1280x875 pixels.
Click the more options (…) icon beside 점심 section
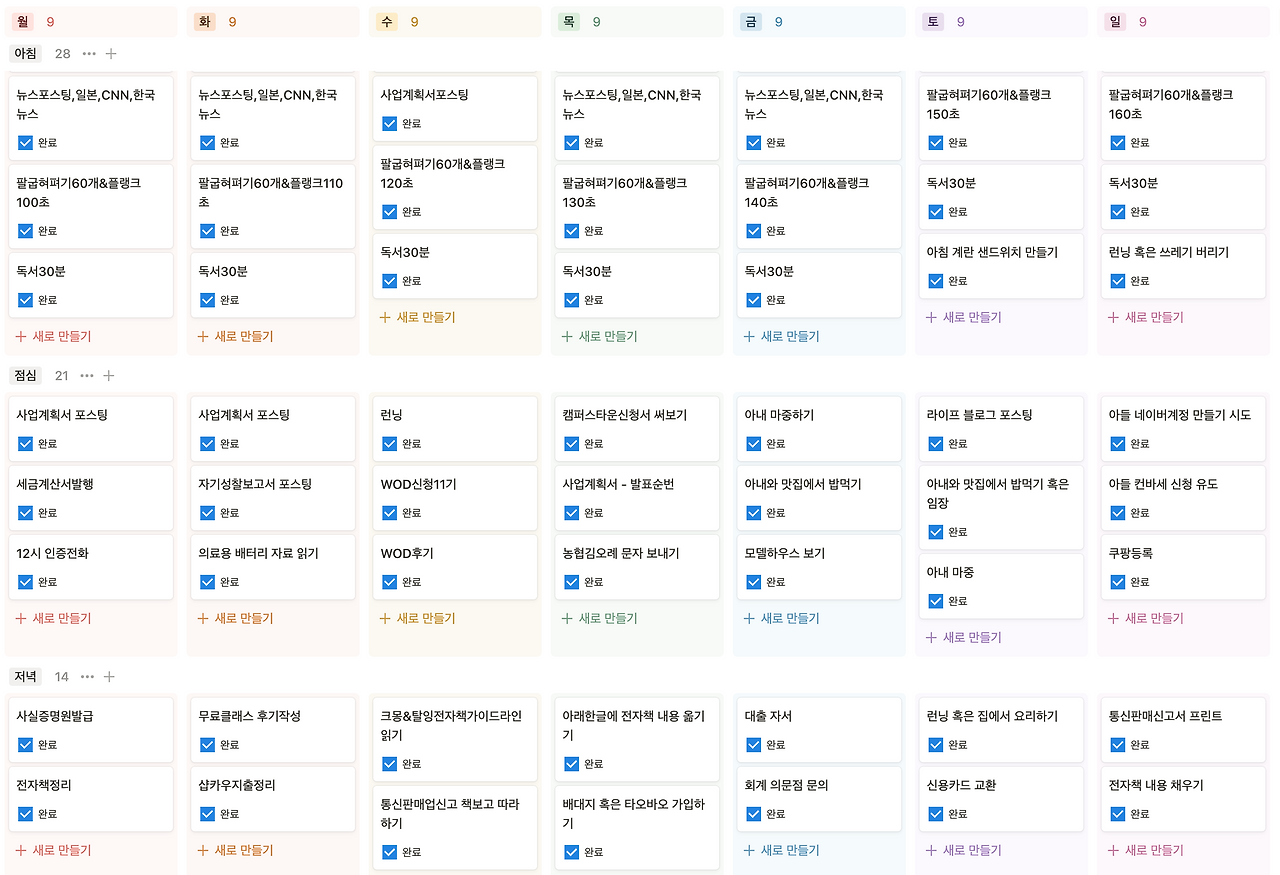coord(85,375)
